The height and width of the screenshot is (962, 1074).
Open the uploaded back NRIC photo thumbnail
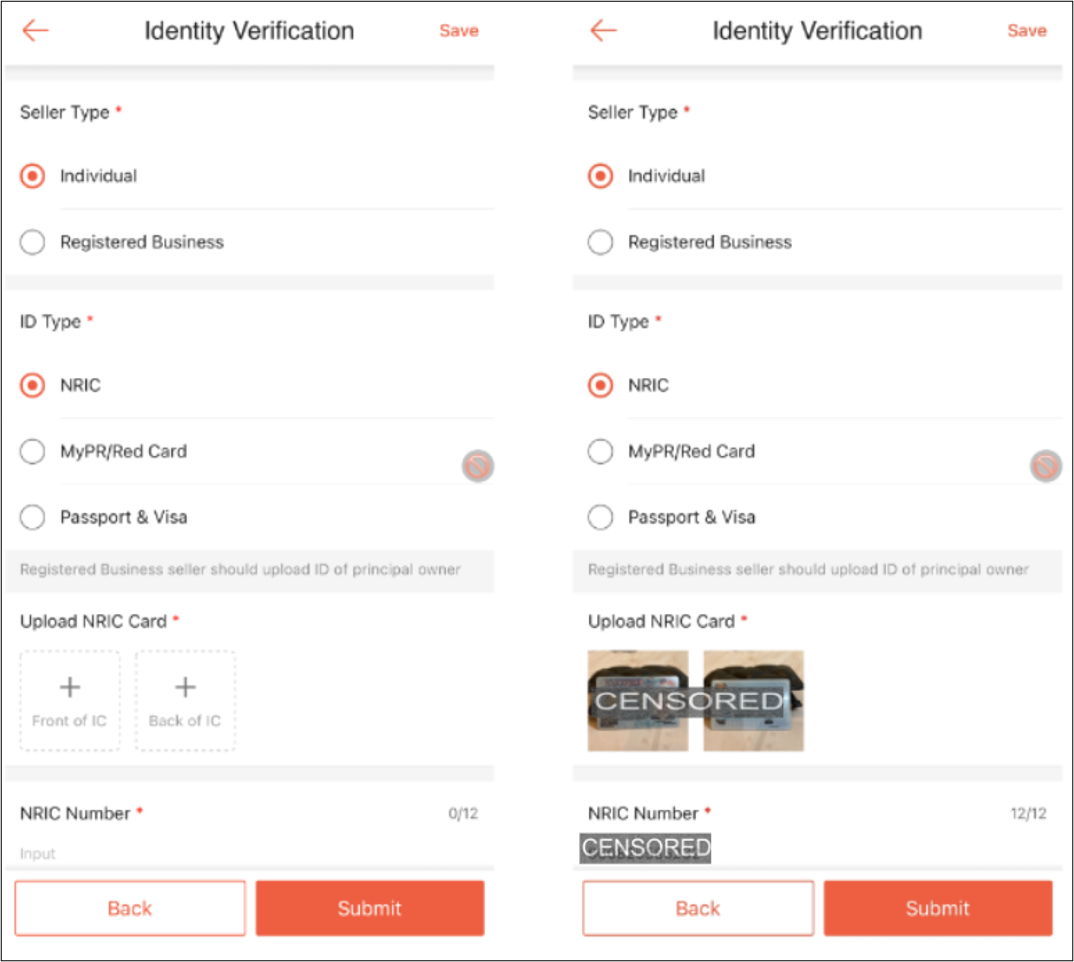point(752,700)
